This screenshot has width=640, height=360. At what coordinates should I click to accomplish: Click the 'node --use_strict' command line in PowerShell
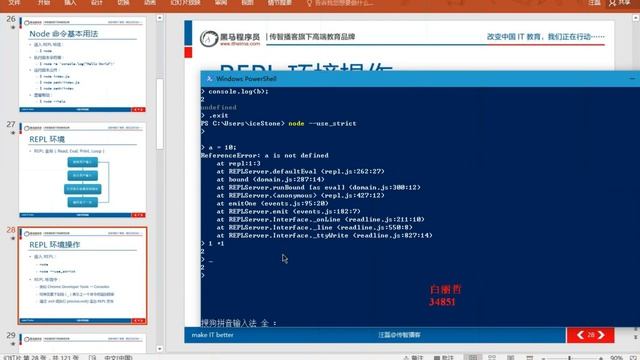click(x=278, y=123)
